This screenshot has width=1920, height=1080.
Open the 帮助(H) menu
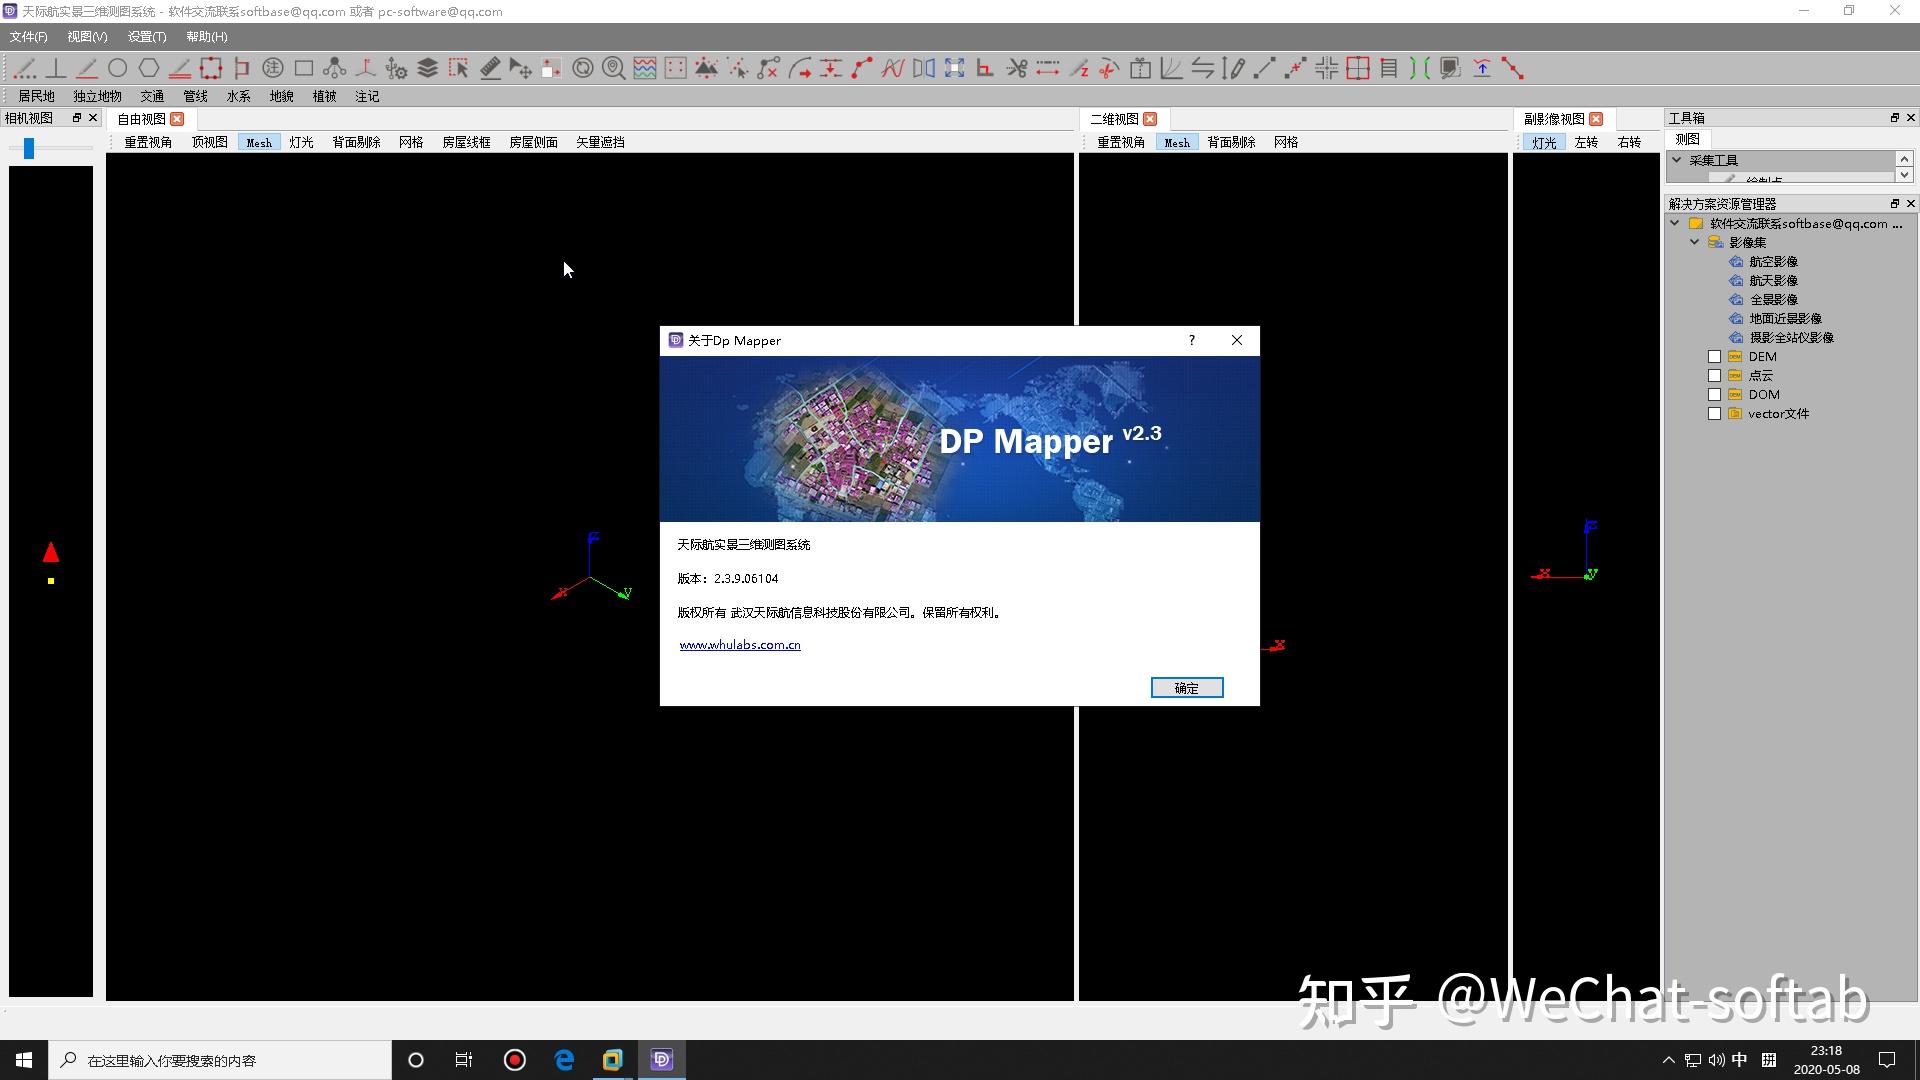[x=206, y=37]
